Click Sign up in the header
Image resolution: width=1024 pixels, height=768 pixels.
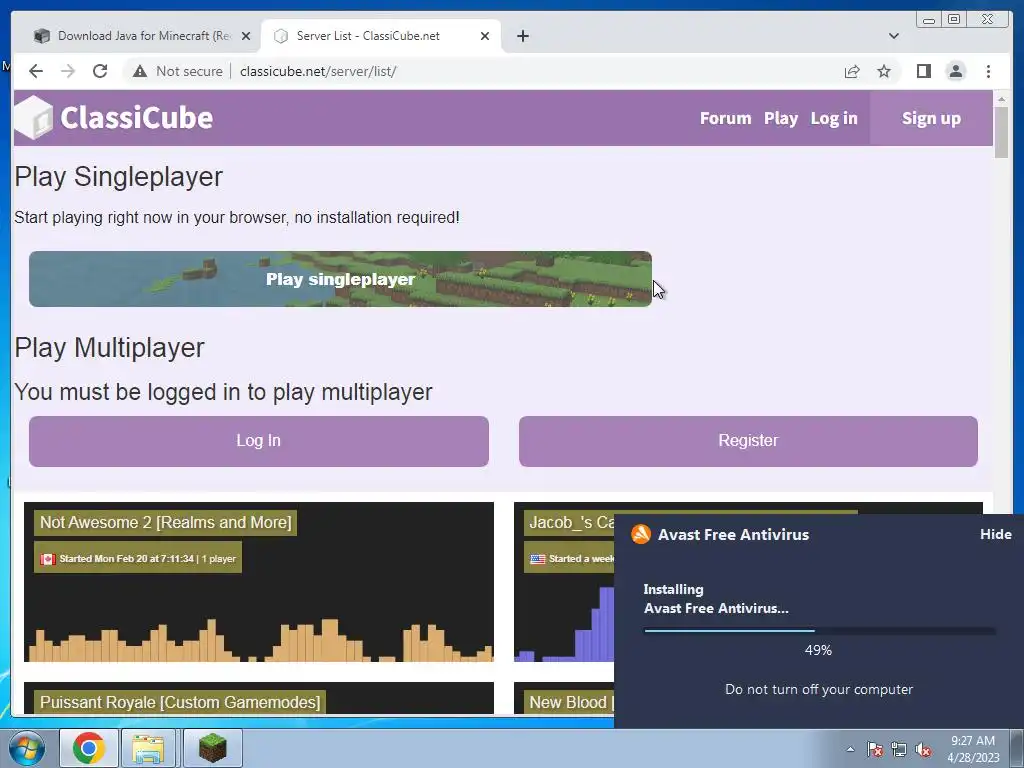click(x=931, y=118)
